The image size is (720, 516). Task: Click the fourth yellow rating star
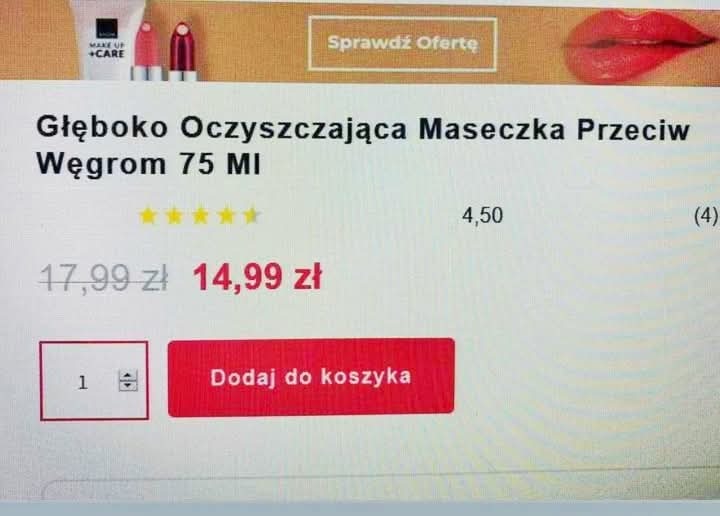coord(226,216)
